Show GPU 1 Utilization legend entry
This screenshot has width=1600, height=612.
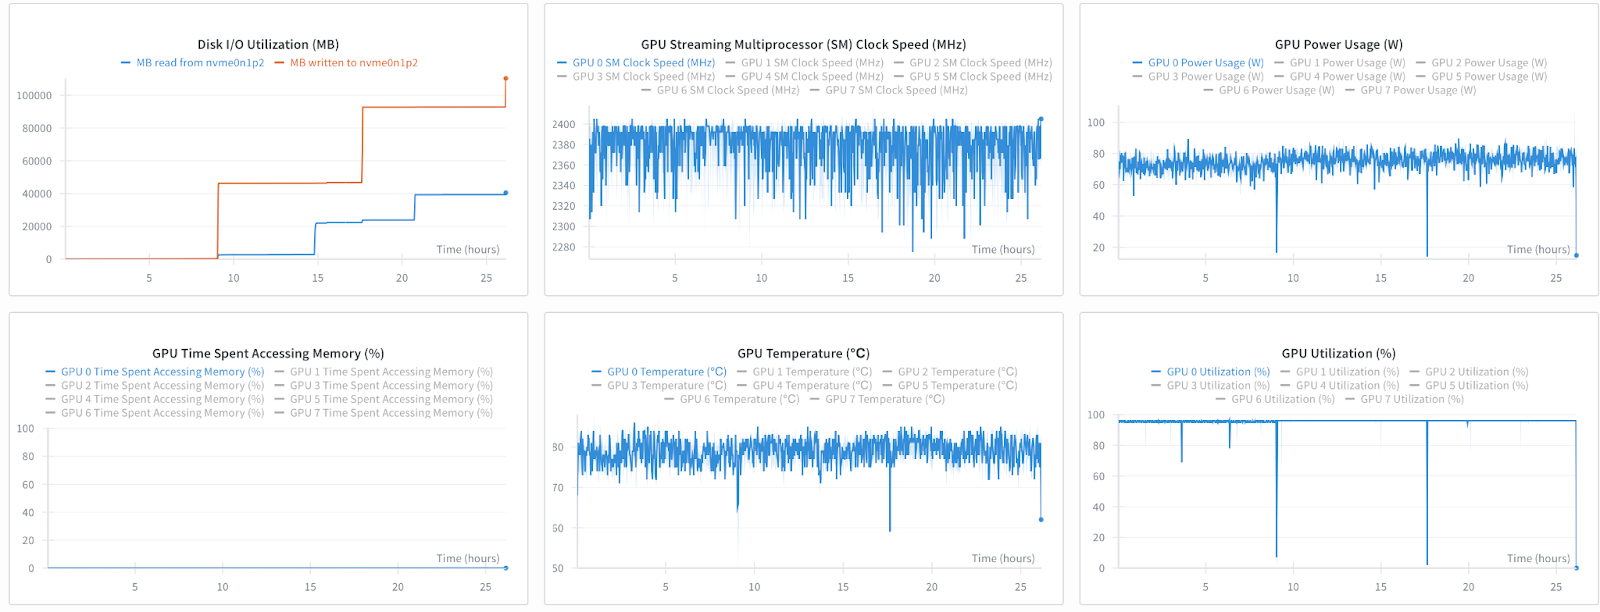1347,372
